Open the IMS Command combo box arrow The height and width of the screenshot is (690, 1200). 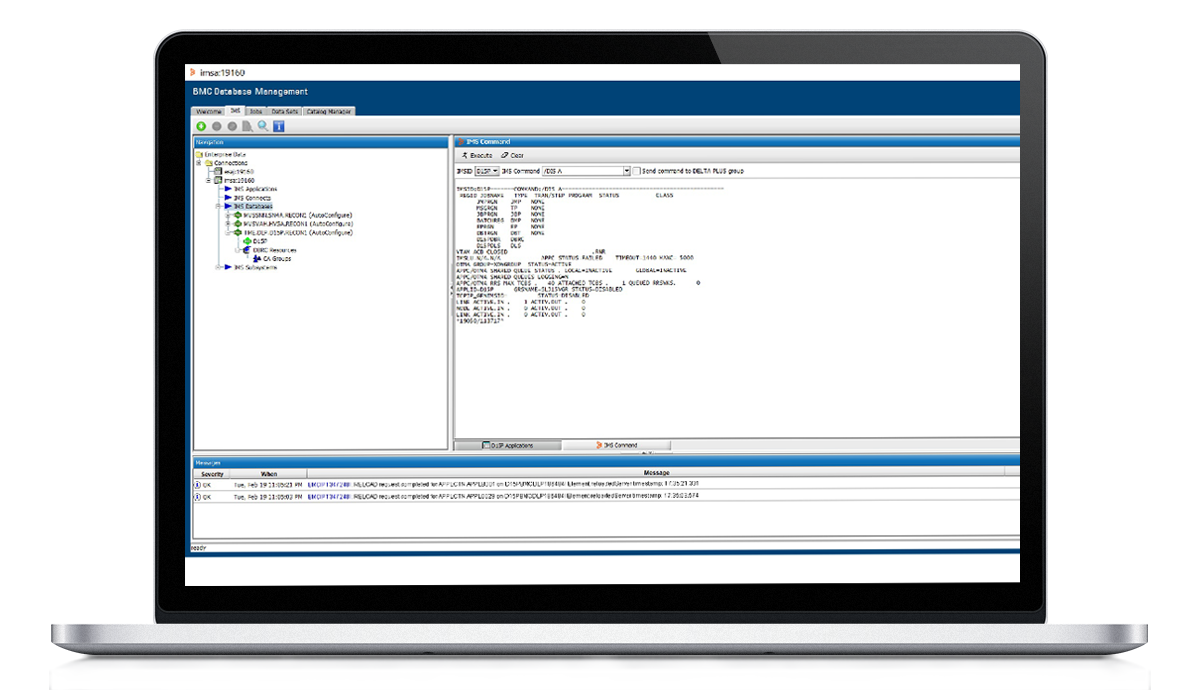coord(626,171)
